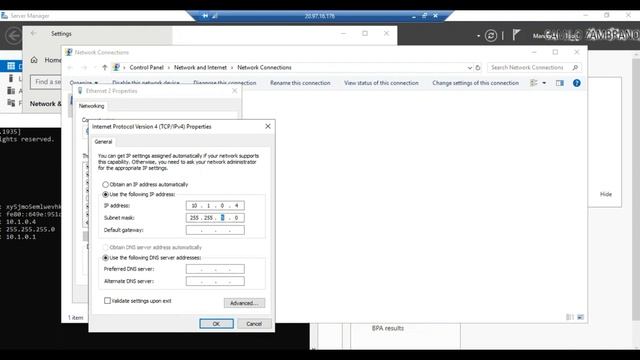Click Hide in the Server Manager panel
Image resolution: width=640 pixels, height=360 pixels.
tap(606, 194)
